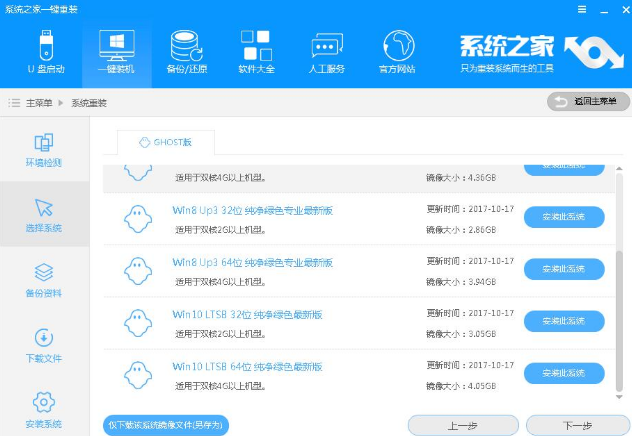Open Win10 LTSB 64位 纯净绿色最新版 title
632x436 pixels.
tap(247, 367)
